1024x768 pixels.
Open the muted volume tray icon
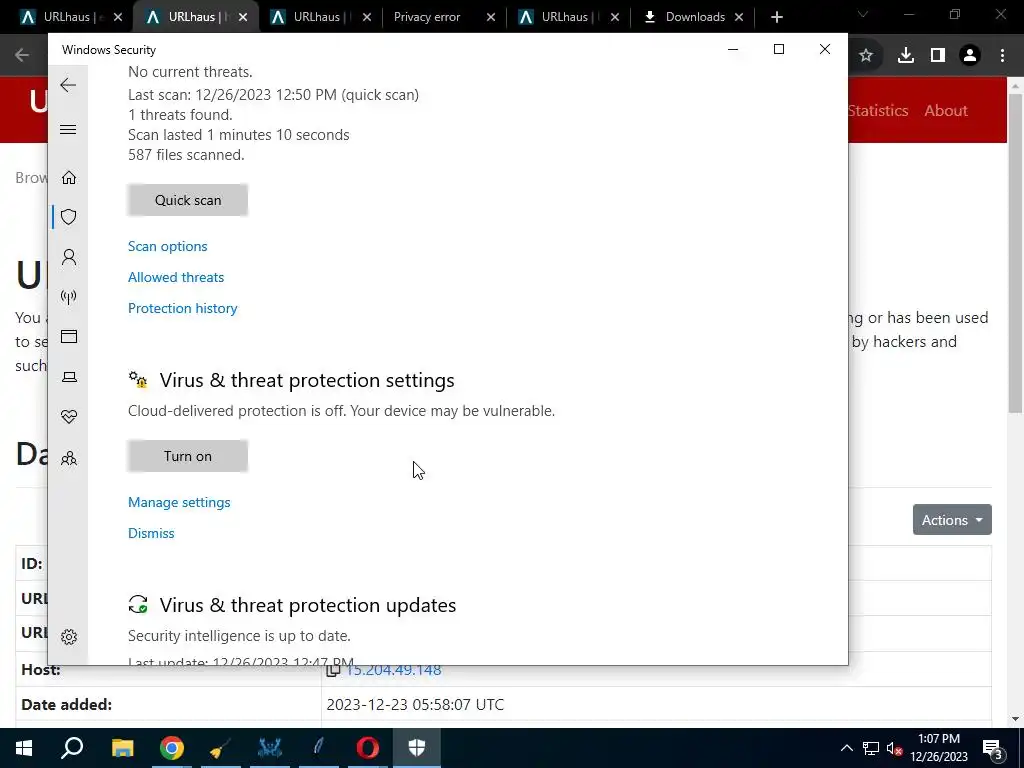point(894,748)
